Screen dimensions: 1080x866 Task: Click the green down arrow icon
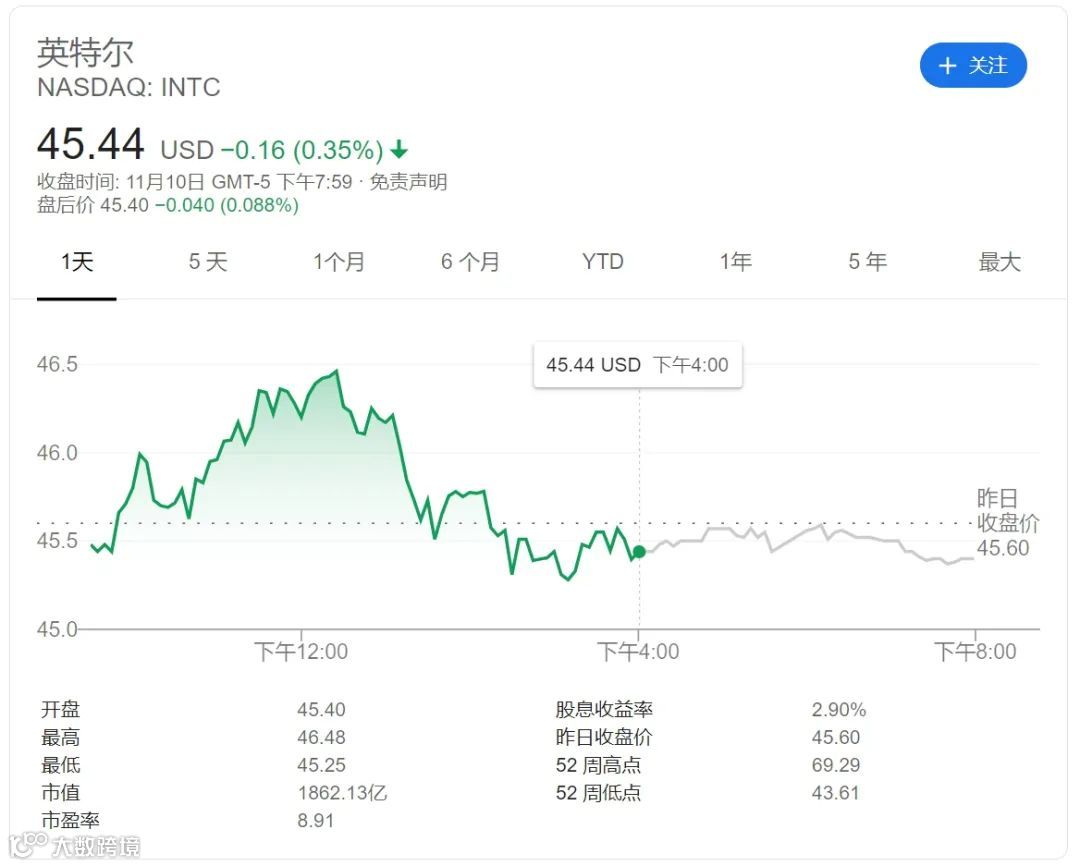point(399,151)
